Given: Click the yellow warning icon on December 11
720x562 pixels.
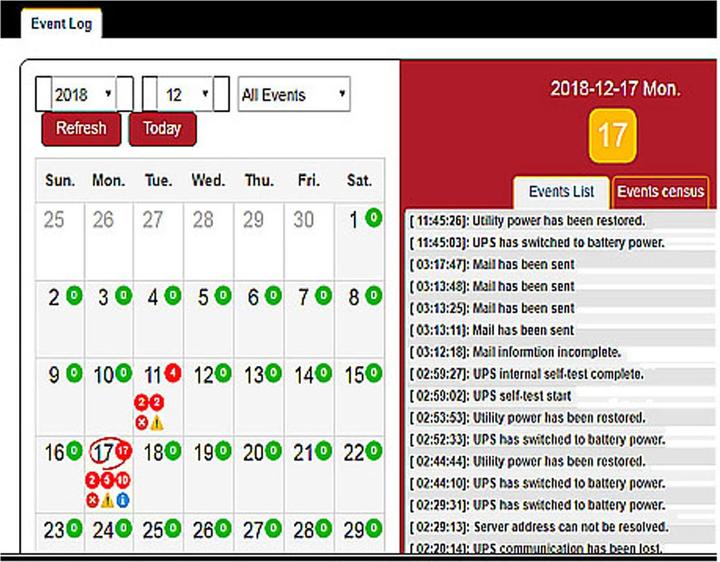Looking at the screenshot, I should 156,423.
